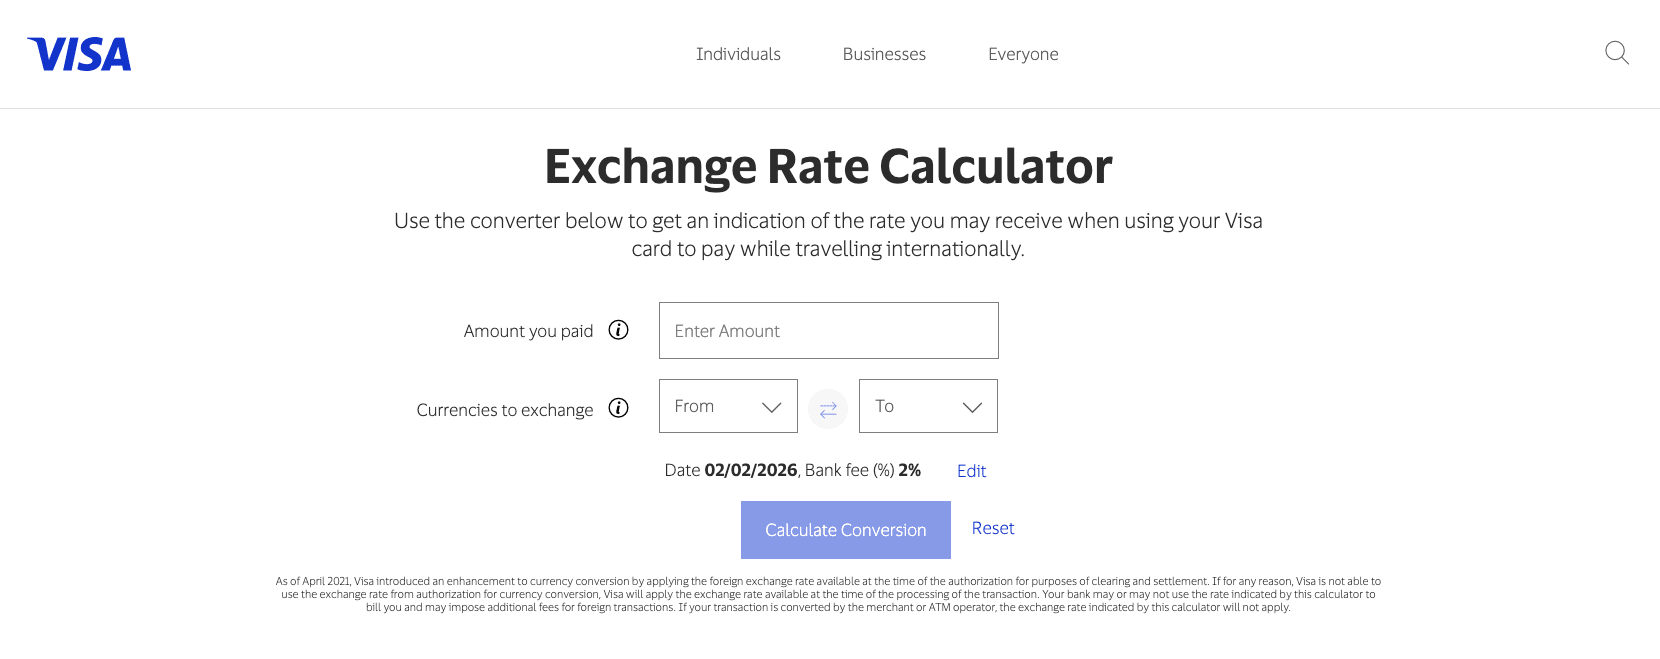Image resolution: width=1660 pixels, height=659 pixels.
Task: Click the info icon beside Currencies to exchange
Action: click(x=619, y=409)
